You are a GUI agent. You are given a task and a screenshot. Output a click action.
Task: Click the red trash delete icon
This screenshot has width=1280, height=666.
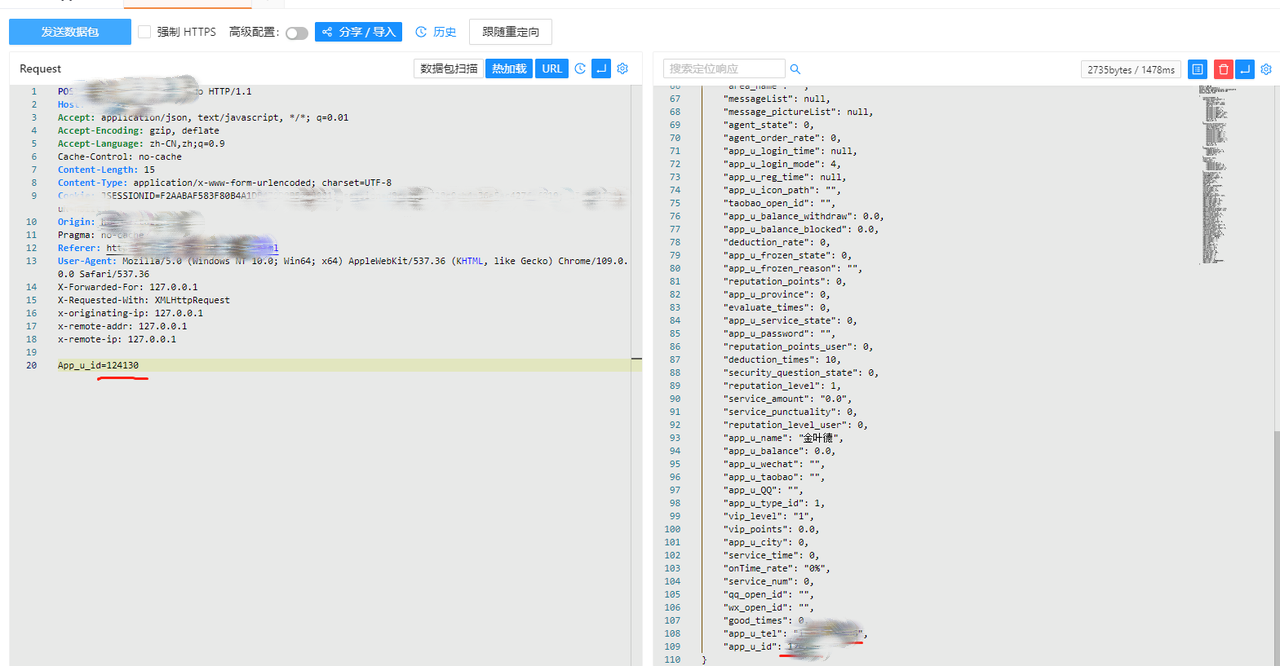[x=1223, y=69]
